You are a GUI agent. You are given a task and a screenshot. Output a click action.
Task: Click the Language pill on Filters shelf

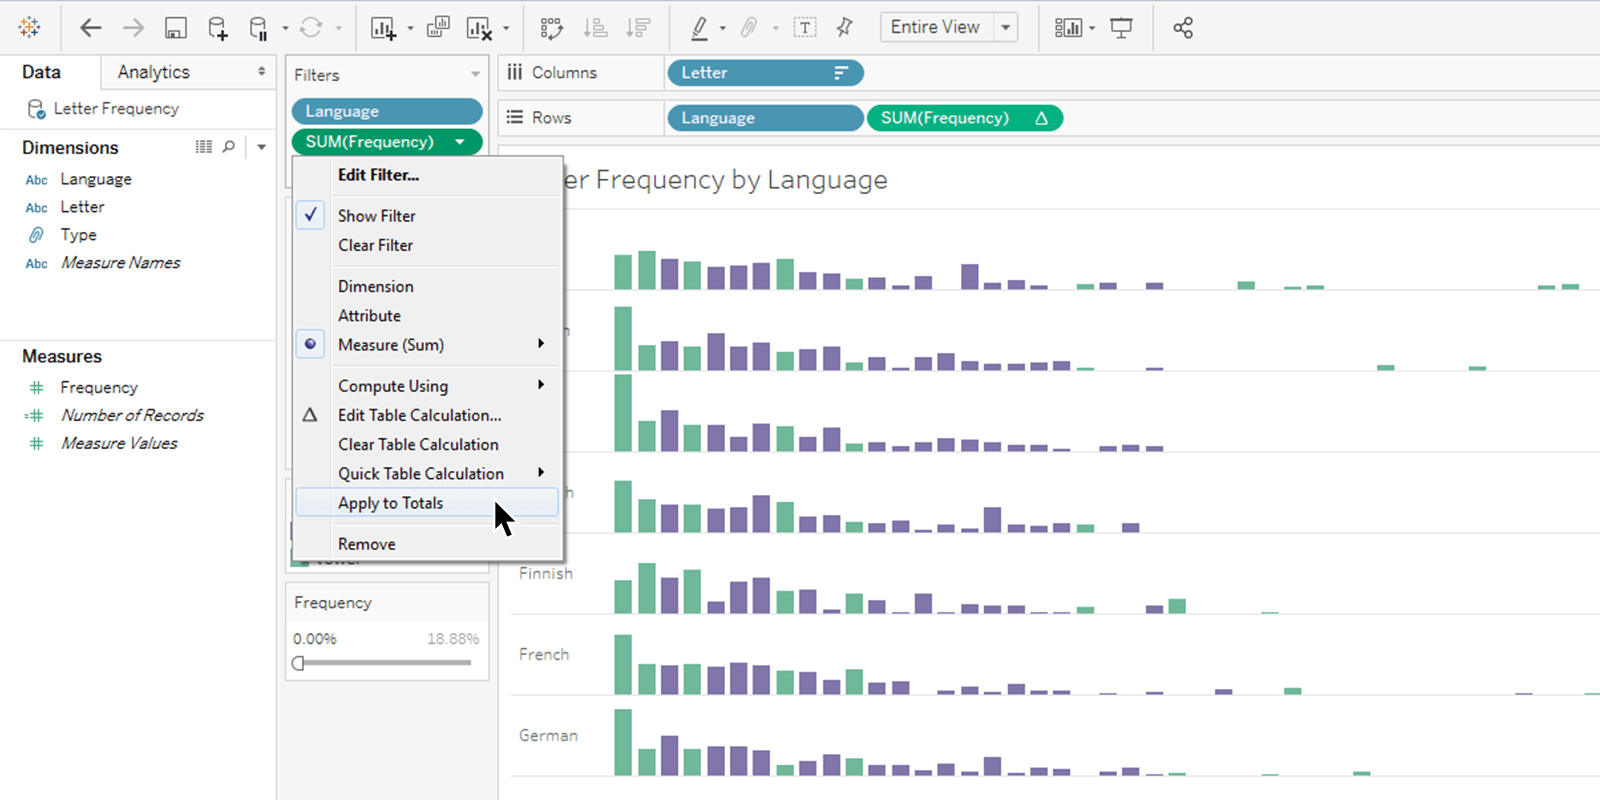click(387, 112)
